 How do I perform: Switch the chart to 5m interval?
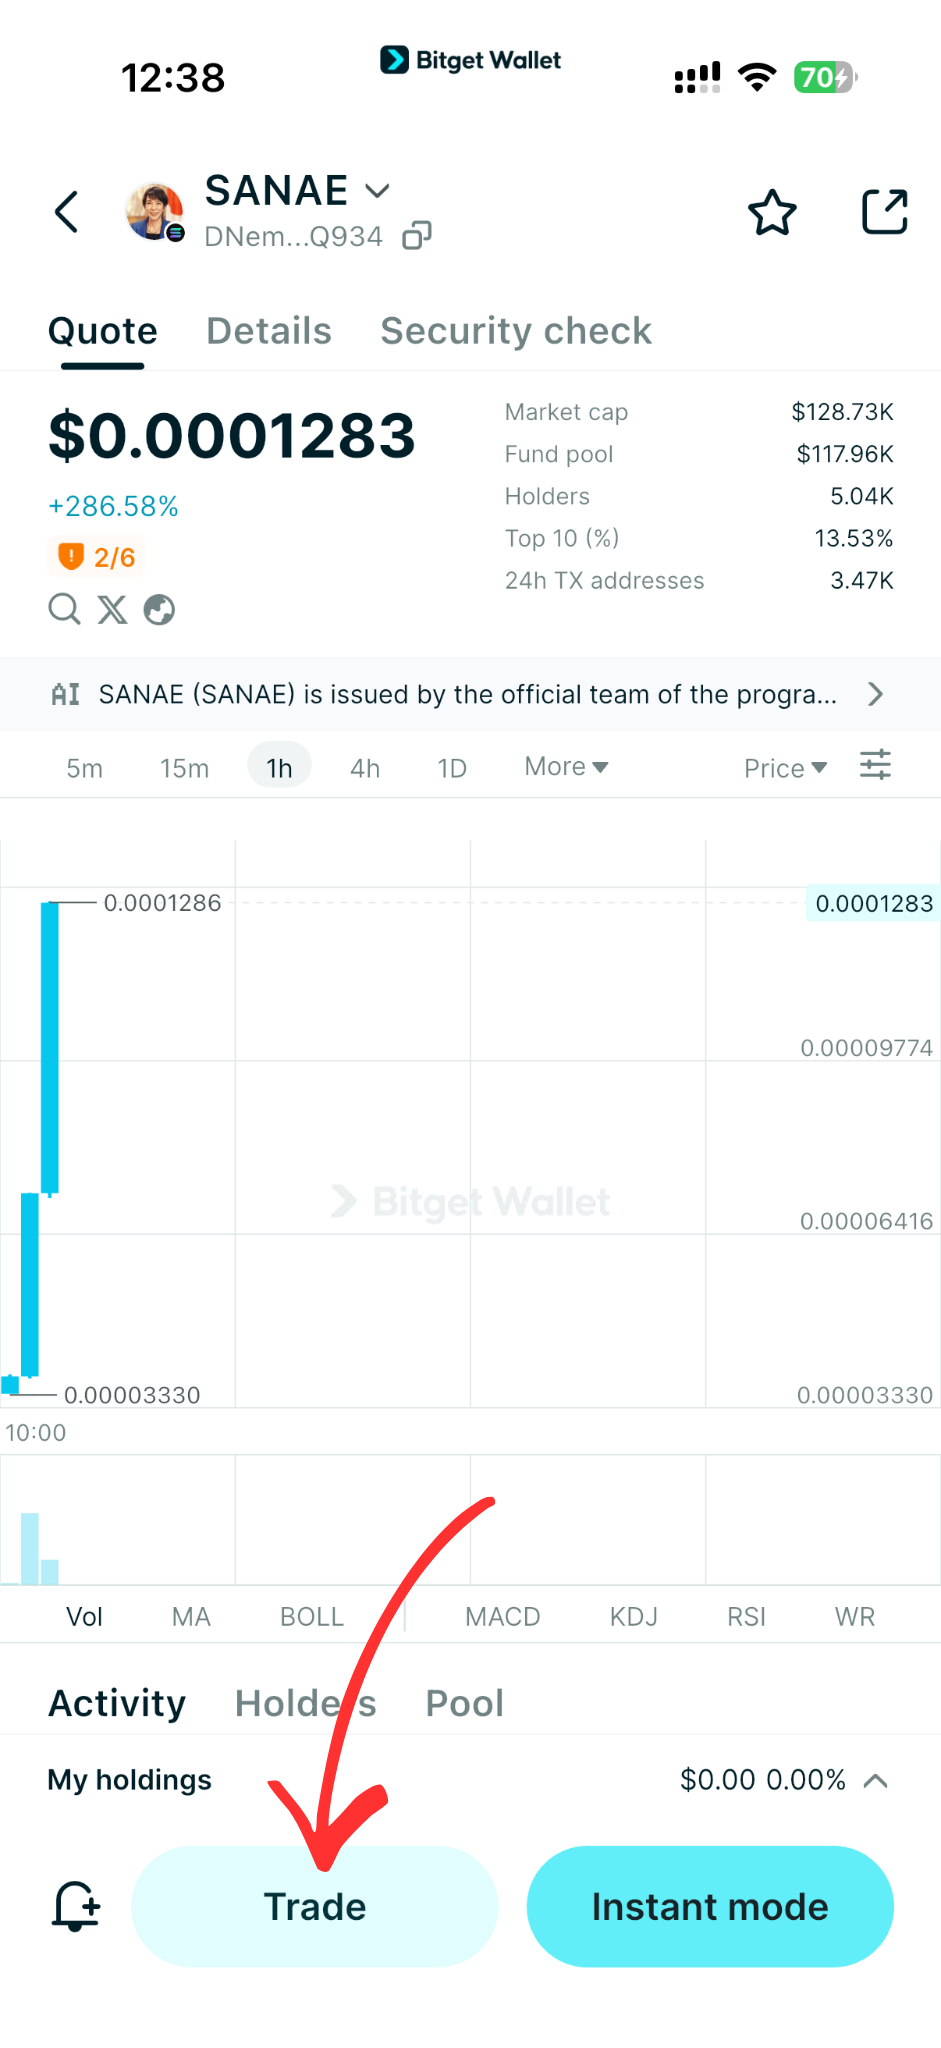click(84, 767)
